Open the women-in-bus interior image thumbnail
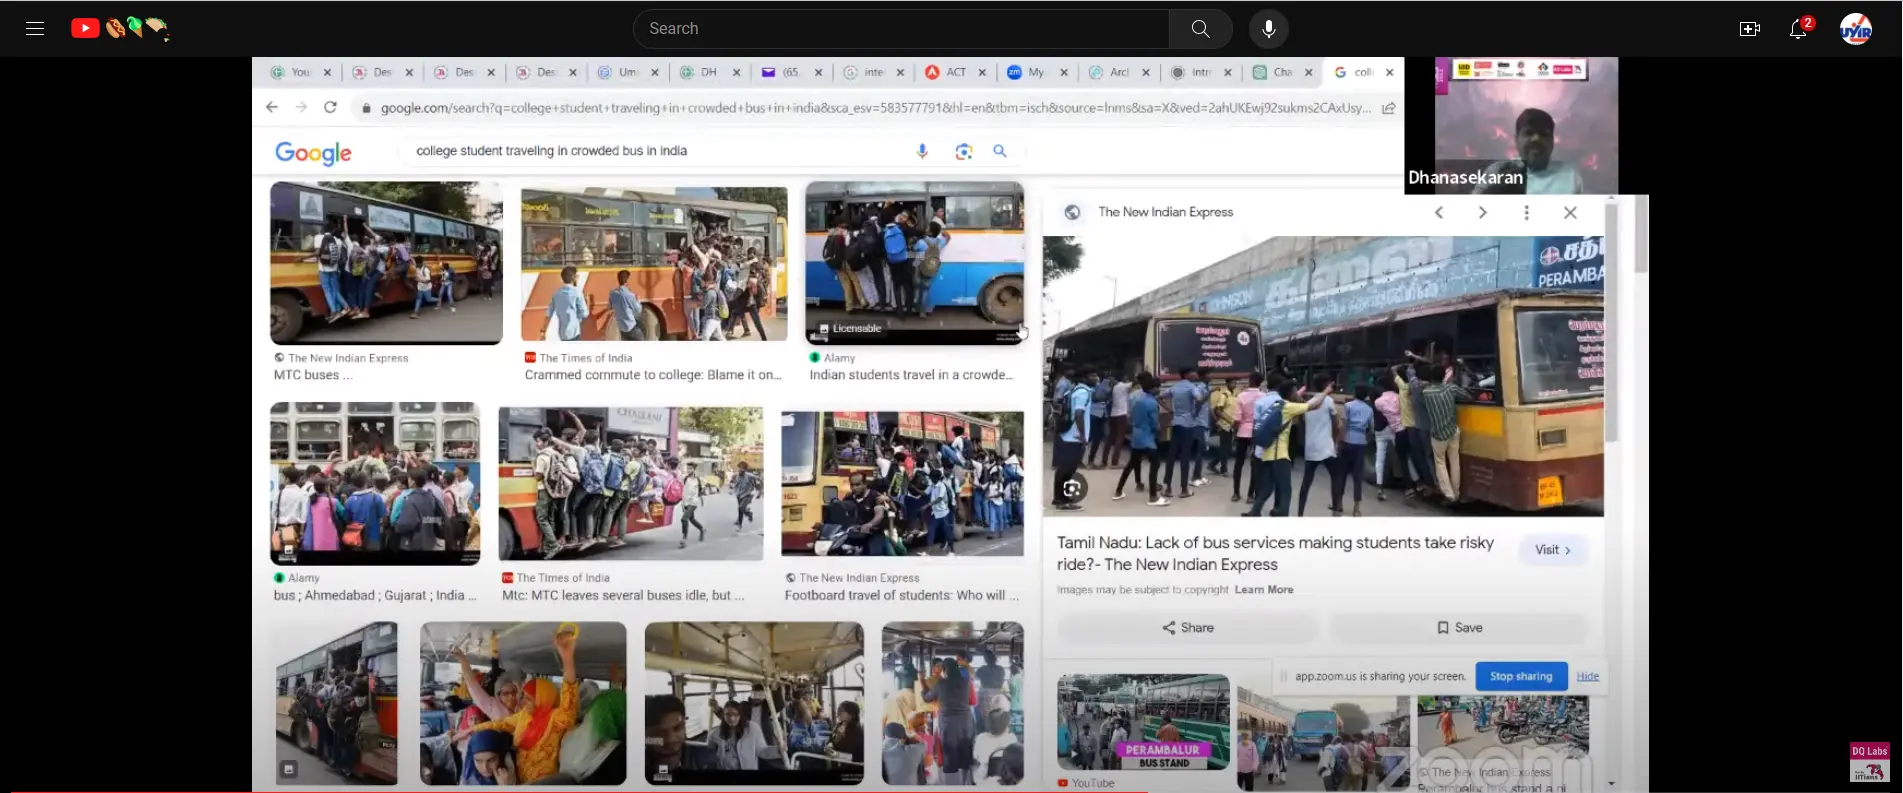 coord(523,704)
